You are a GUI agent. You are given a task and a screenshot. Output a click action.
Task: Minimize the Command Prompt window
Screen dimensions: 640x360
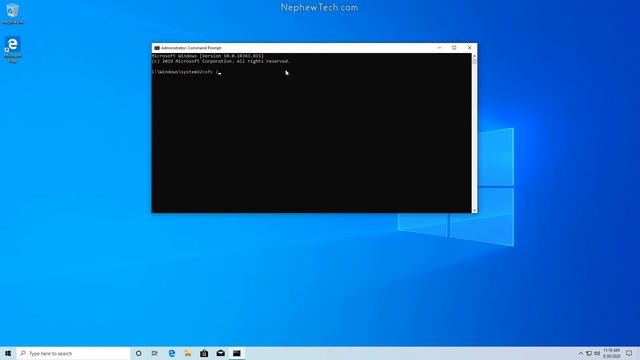439,48
